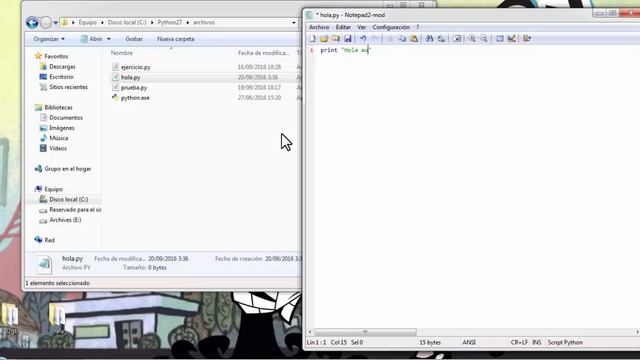640x360 pixels.
Task: Click the Abrir button in Explorer toolbar
Action: click(x=92, y=39)
